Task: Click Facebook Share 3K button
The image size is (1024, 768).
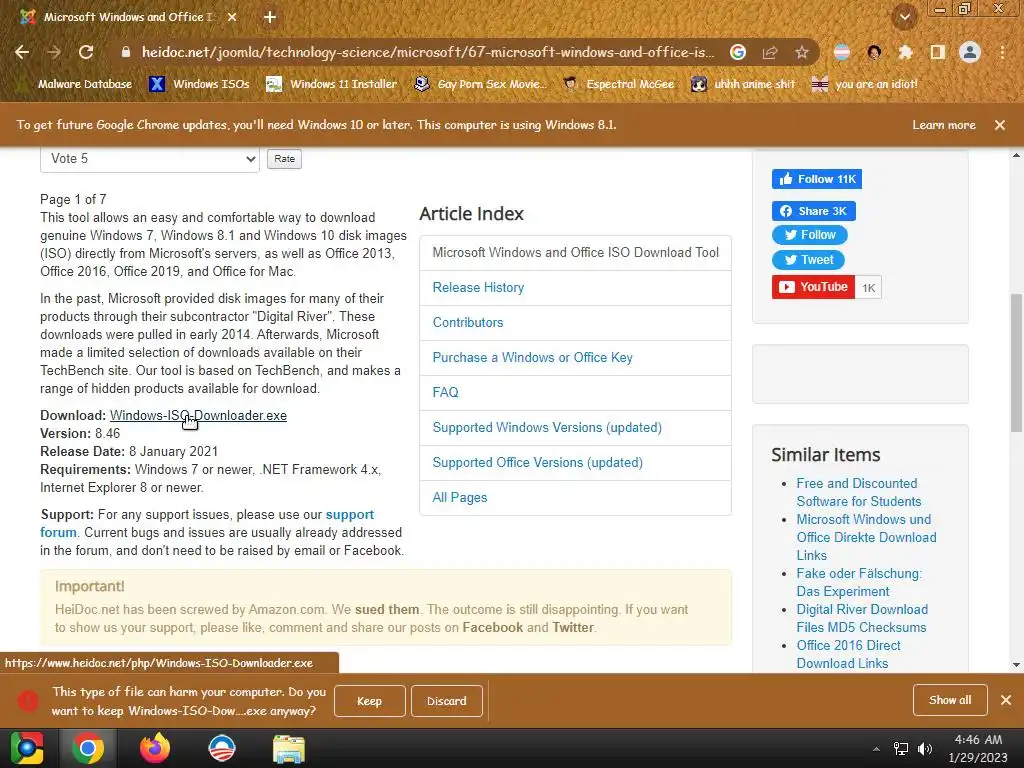Action: pos(814,211)
